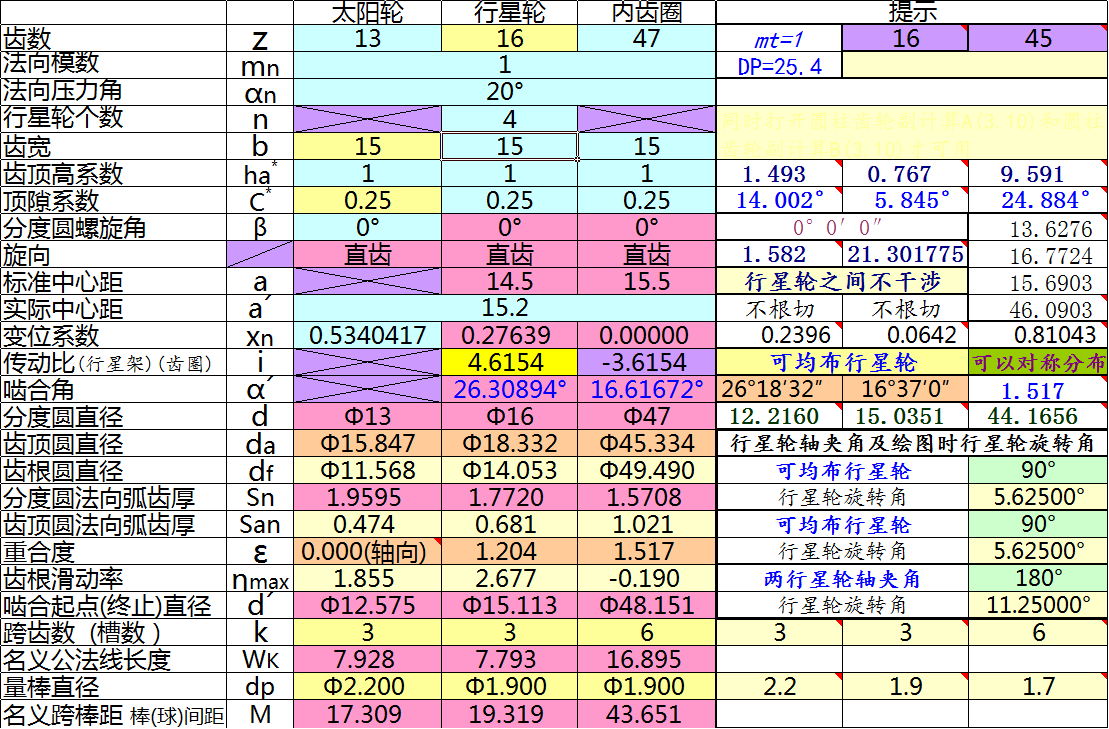1109x729 pixels.
Task: Click the yellow 传动比 cell 4.6154
Action: click(x=509, y=362)
